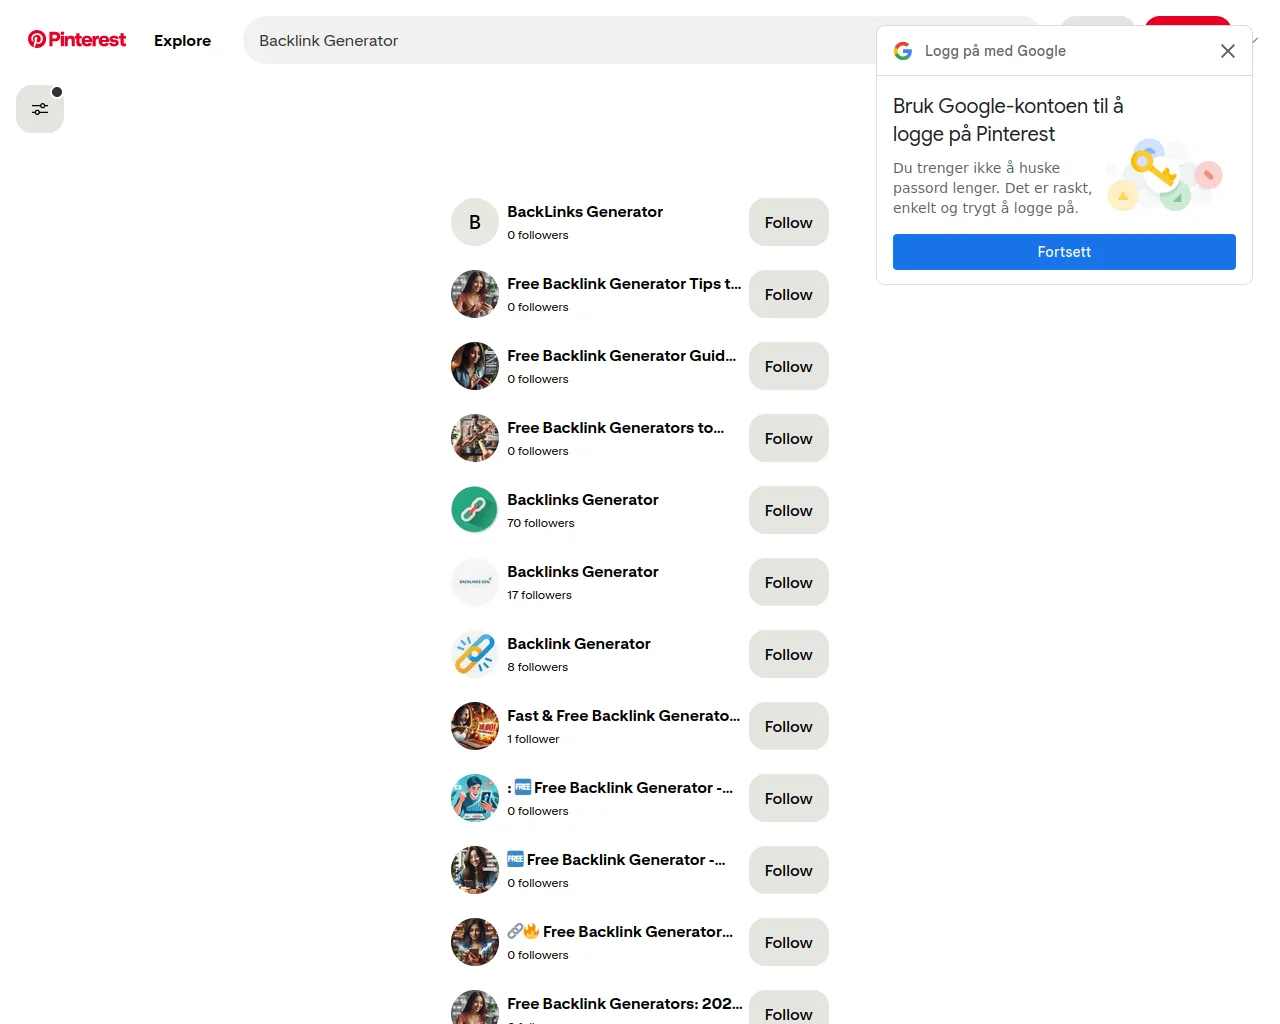Open the "B" avatar of BackLinks Generator
The height and width of the screenshot is (1024, 1280).
[475, 223]
